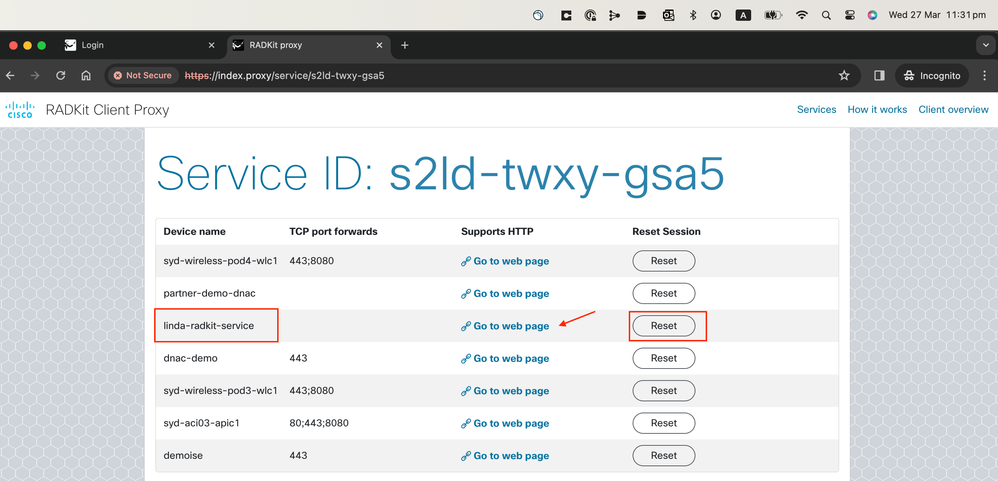Open the How it works link
The width and height of the screenshot is (998, 481).
coord(877,109)
